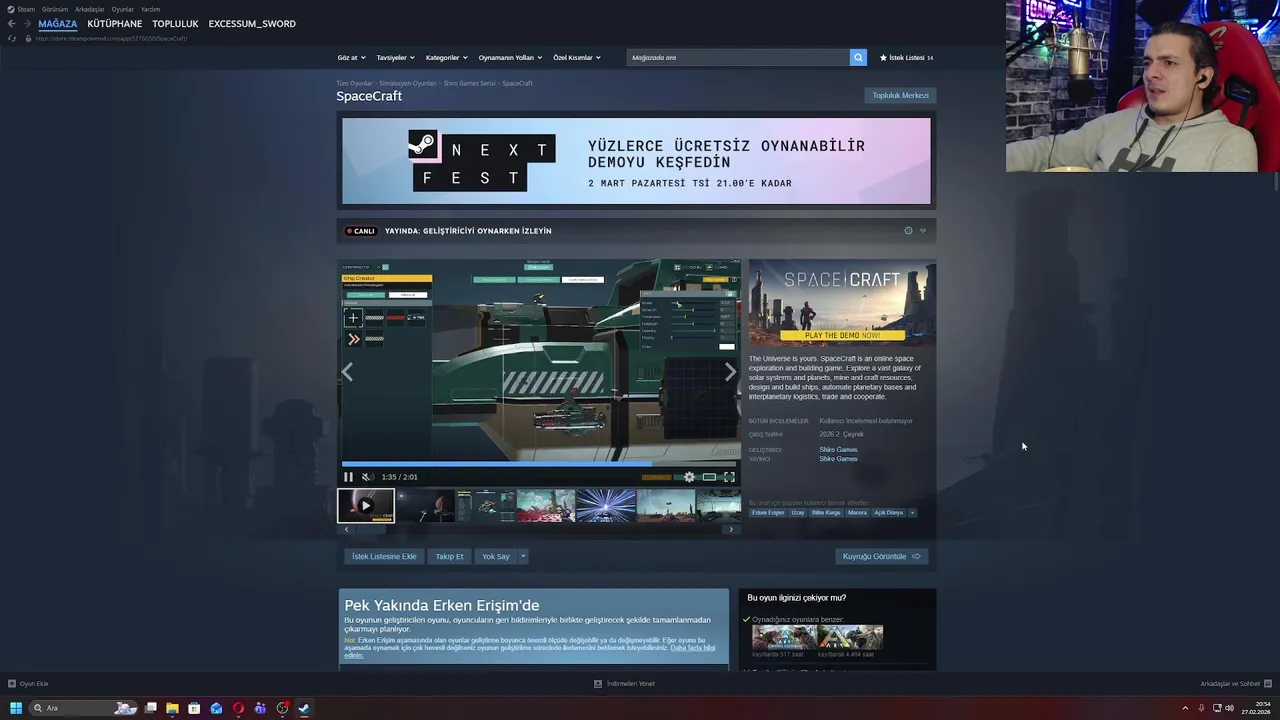
Task: Open File Explorer from the taskbar
Action: [x=172, y=708]
